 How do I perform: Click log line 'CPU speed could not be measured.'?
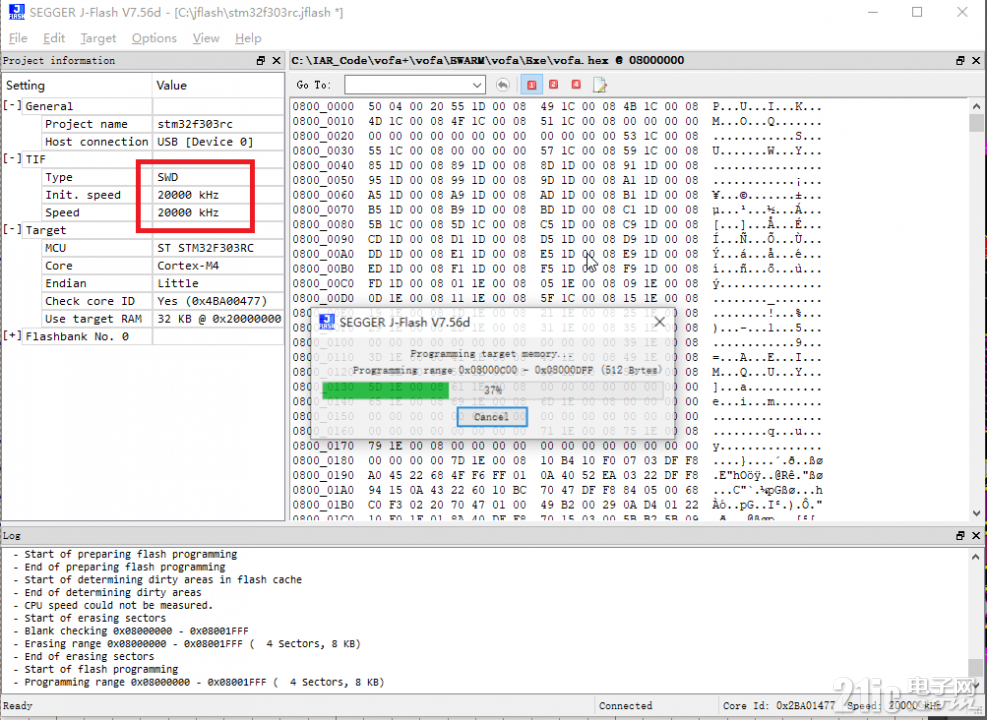click(118, 605)
